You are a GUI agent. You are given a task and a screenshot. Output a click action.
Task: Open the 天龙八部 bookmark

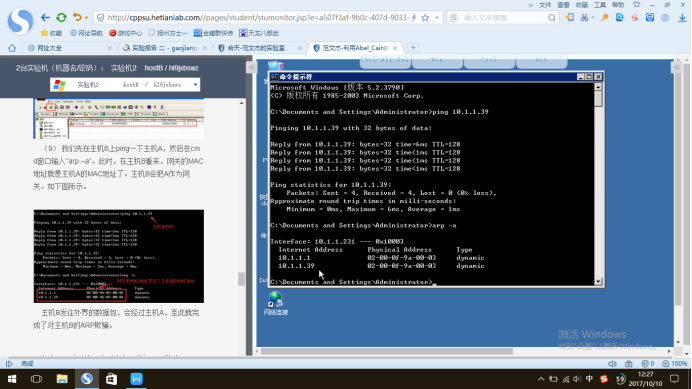point(259,33)
